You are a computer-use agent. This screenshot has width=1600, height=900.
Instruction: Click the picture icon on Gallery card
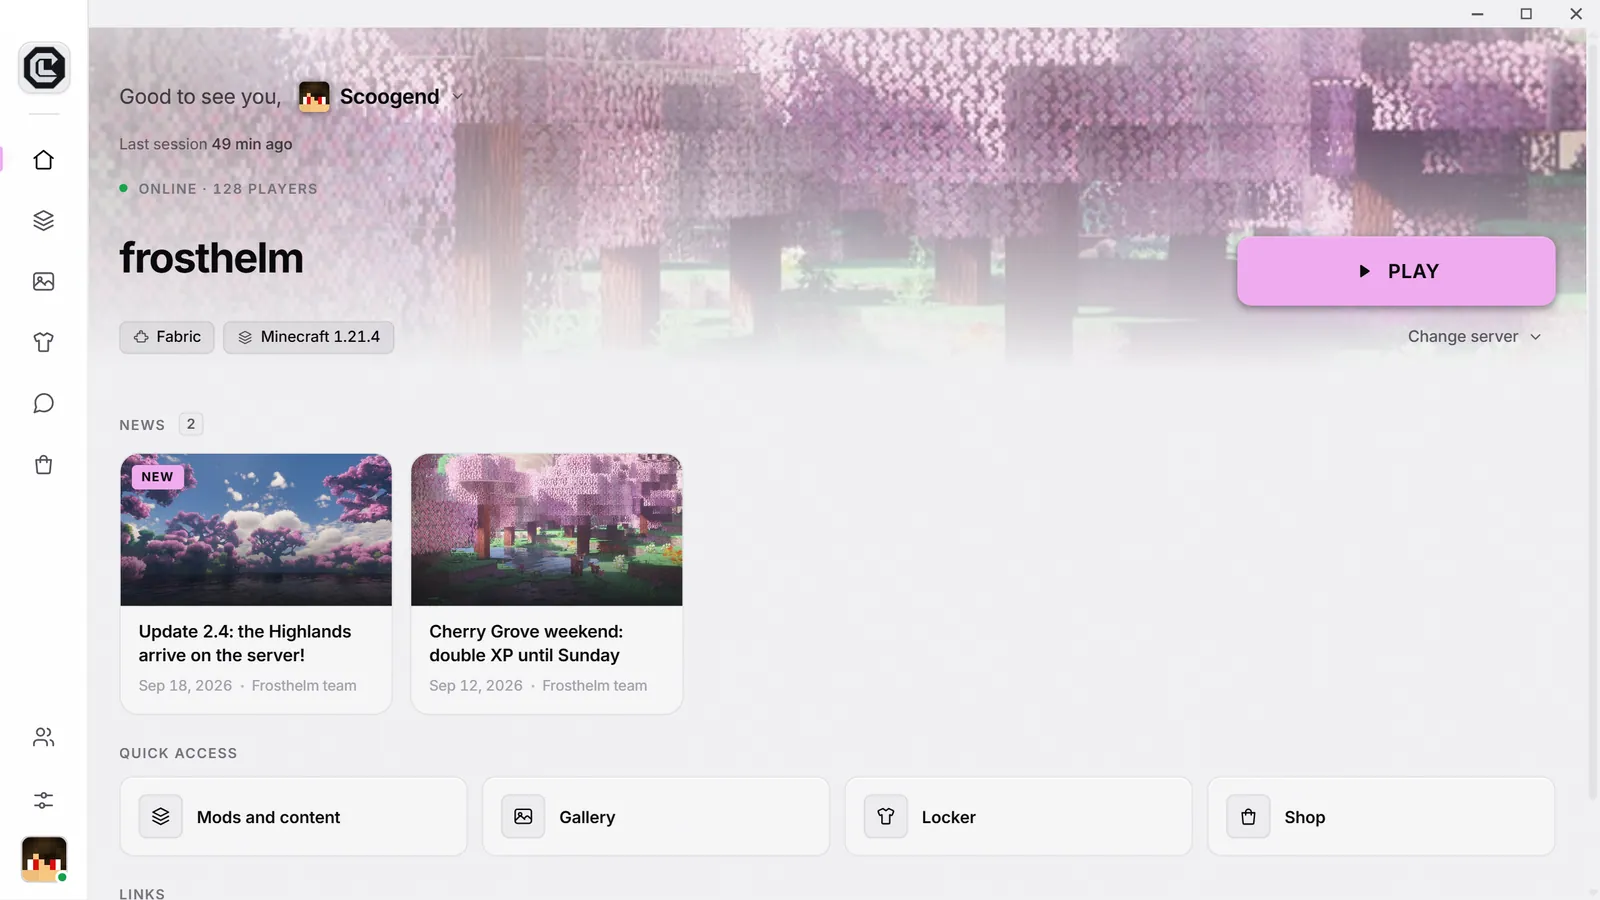point(523,817)
